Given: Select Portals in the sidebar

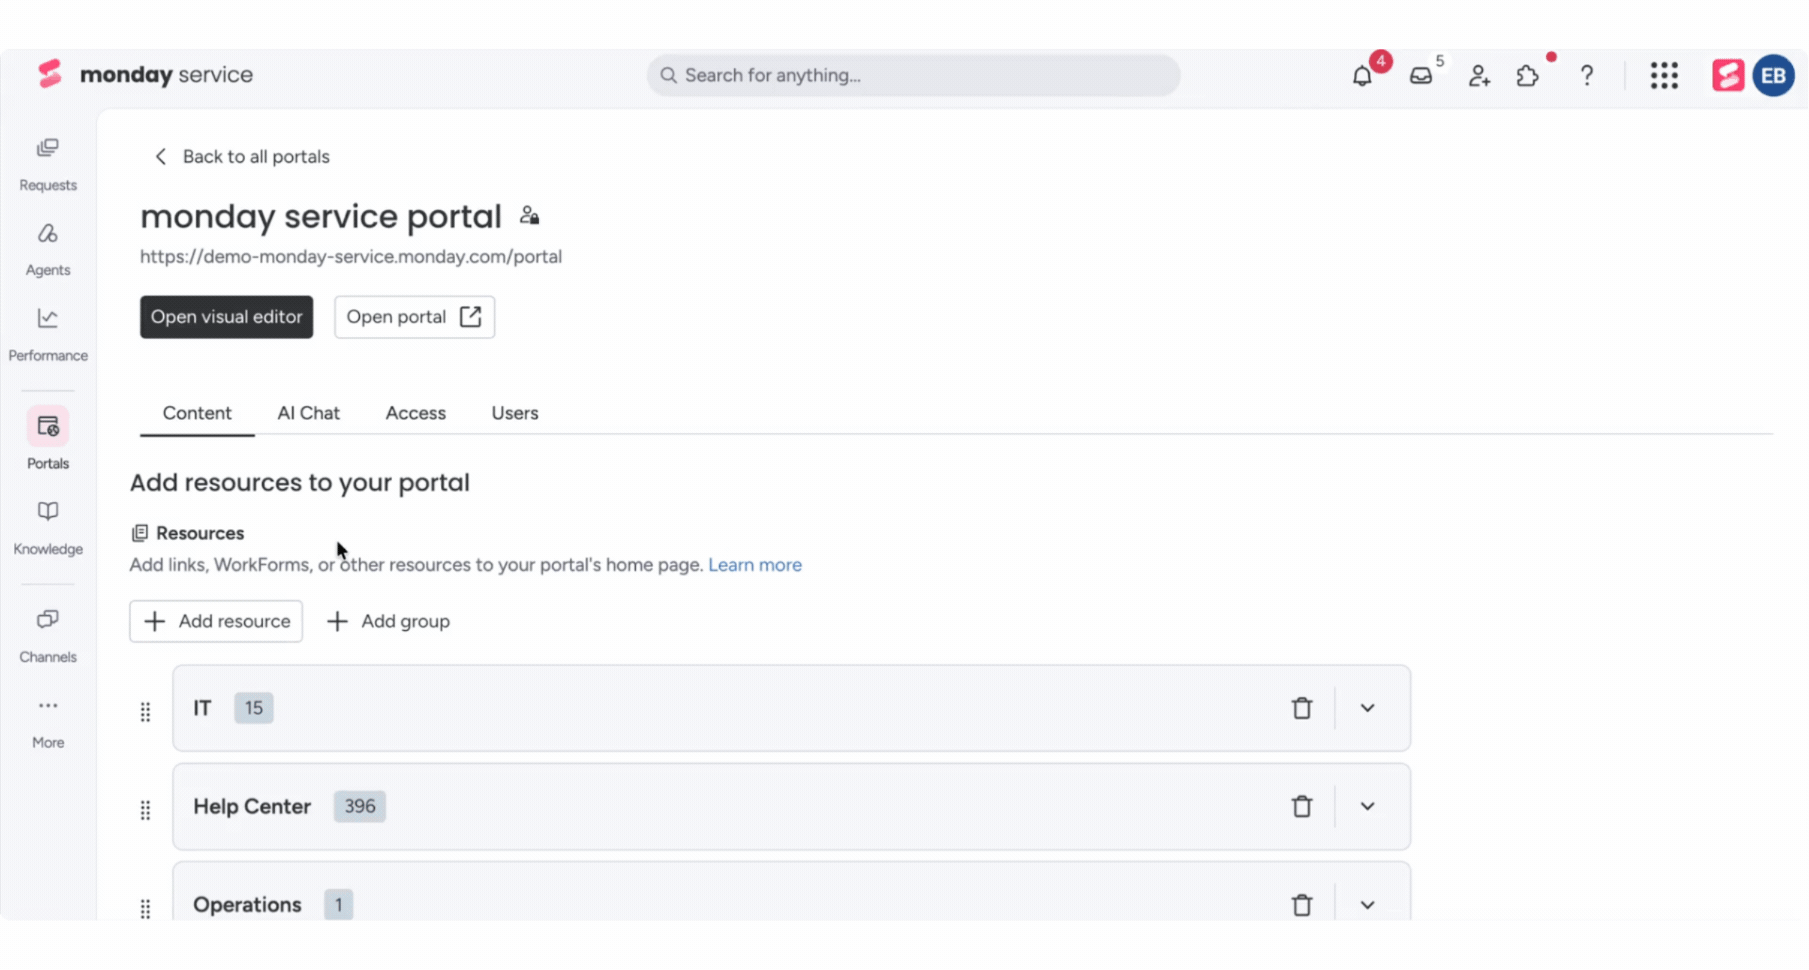Looking at the screenshot, I should pos(48,439).
